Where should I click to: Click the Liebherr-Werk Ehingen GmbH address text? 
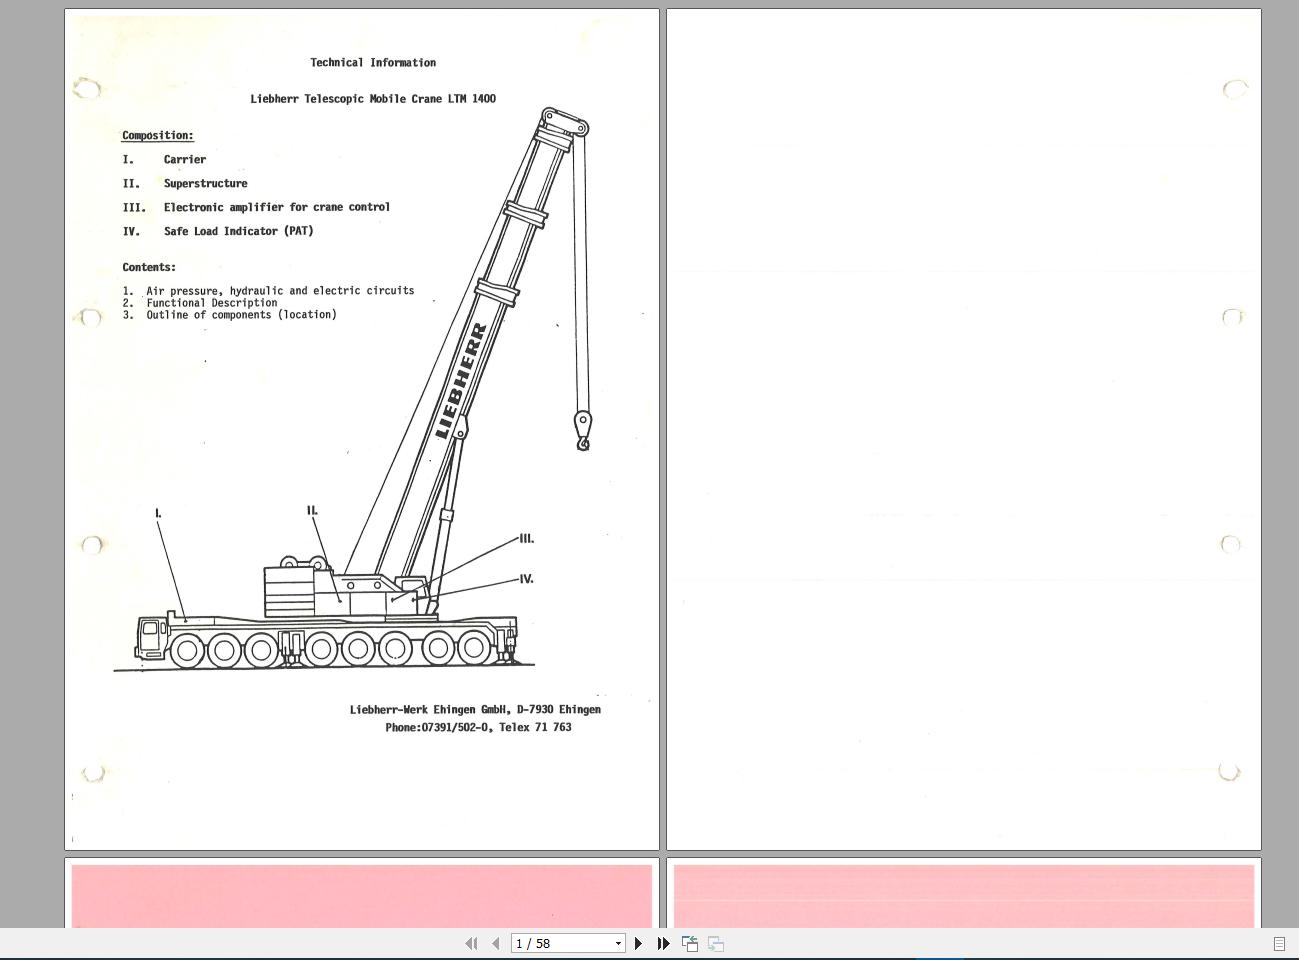coord(476,710)
